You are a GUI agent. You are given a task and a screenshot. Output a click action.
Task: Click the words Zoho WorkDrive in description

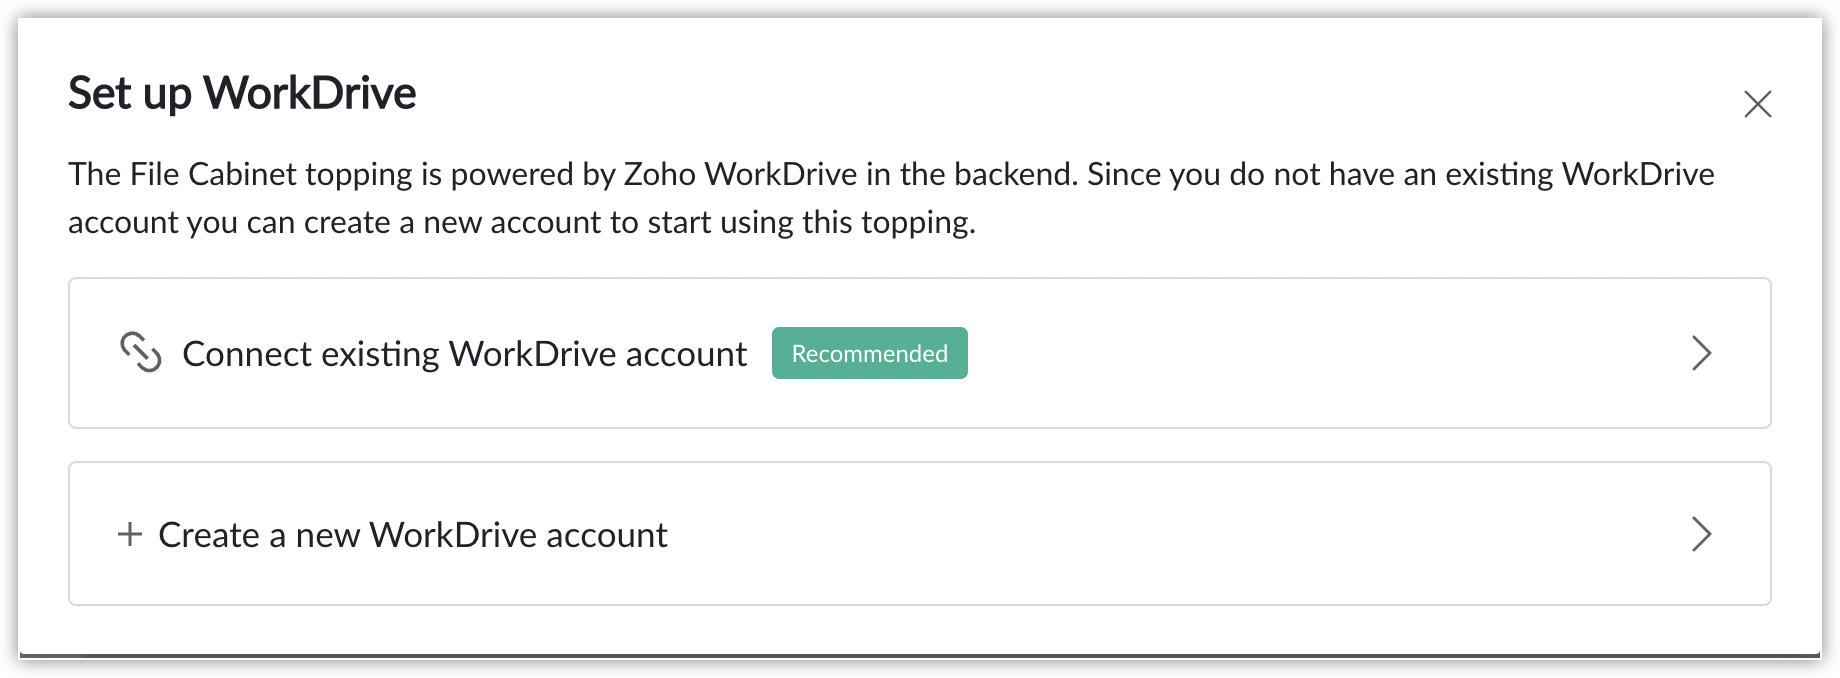[741, 174]
